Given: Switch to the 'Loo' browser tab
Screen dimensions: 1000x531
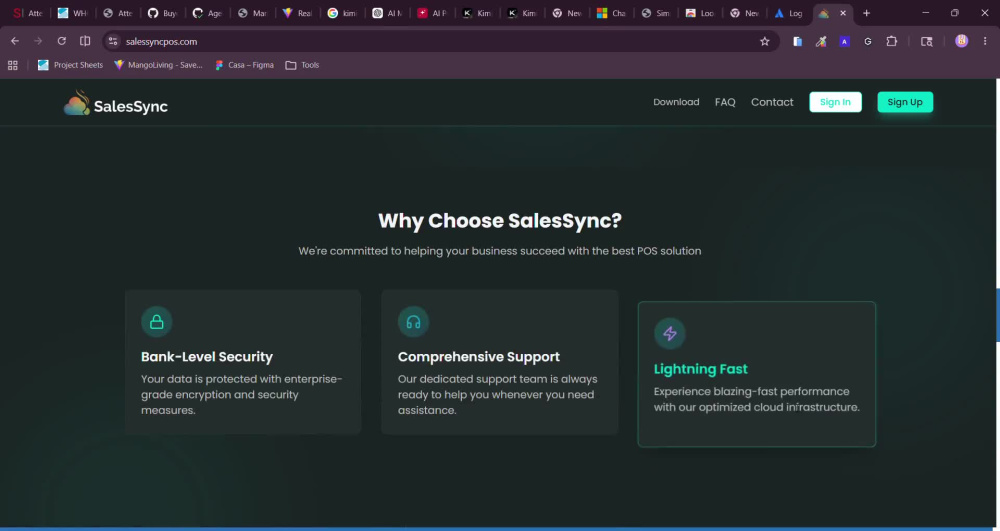Looking at the screenshot, I should [x=700, y=13].
